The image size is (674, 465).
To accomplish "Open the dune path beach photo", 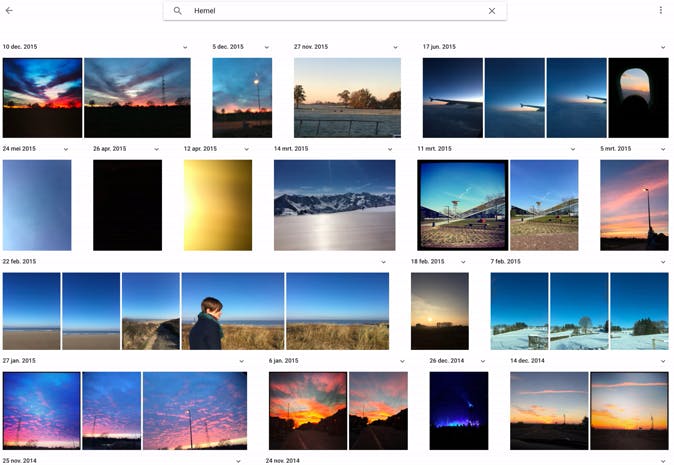I will click(x=151, y=311).
